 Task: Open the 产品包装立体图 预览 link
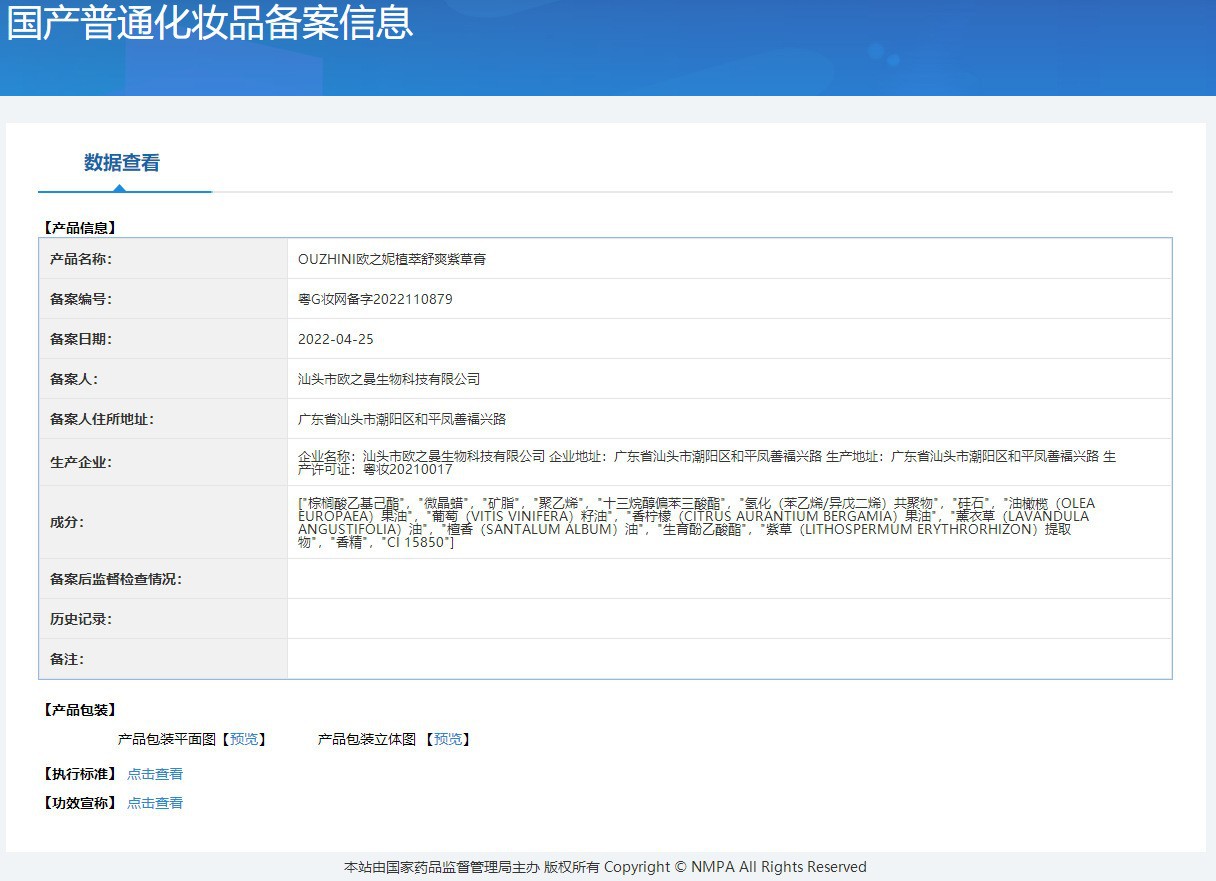point(449,739)
